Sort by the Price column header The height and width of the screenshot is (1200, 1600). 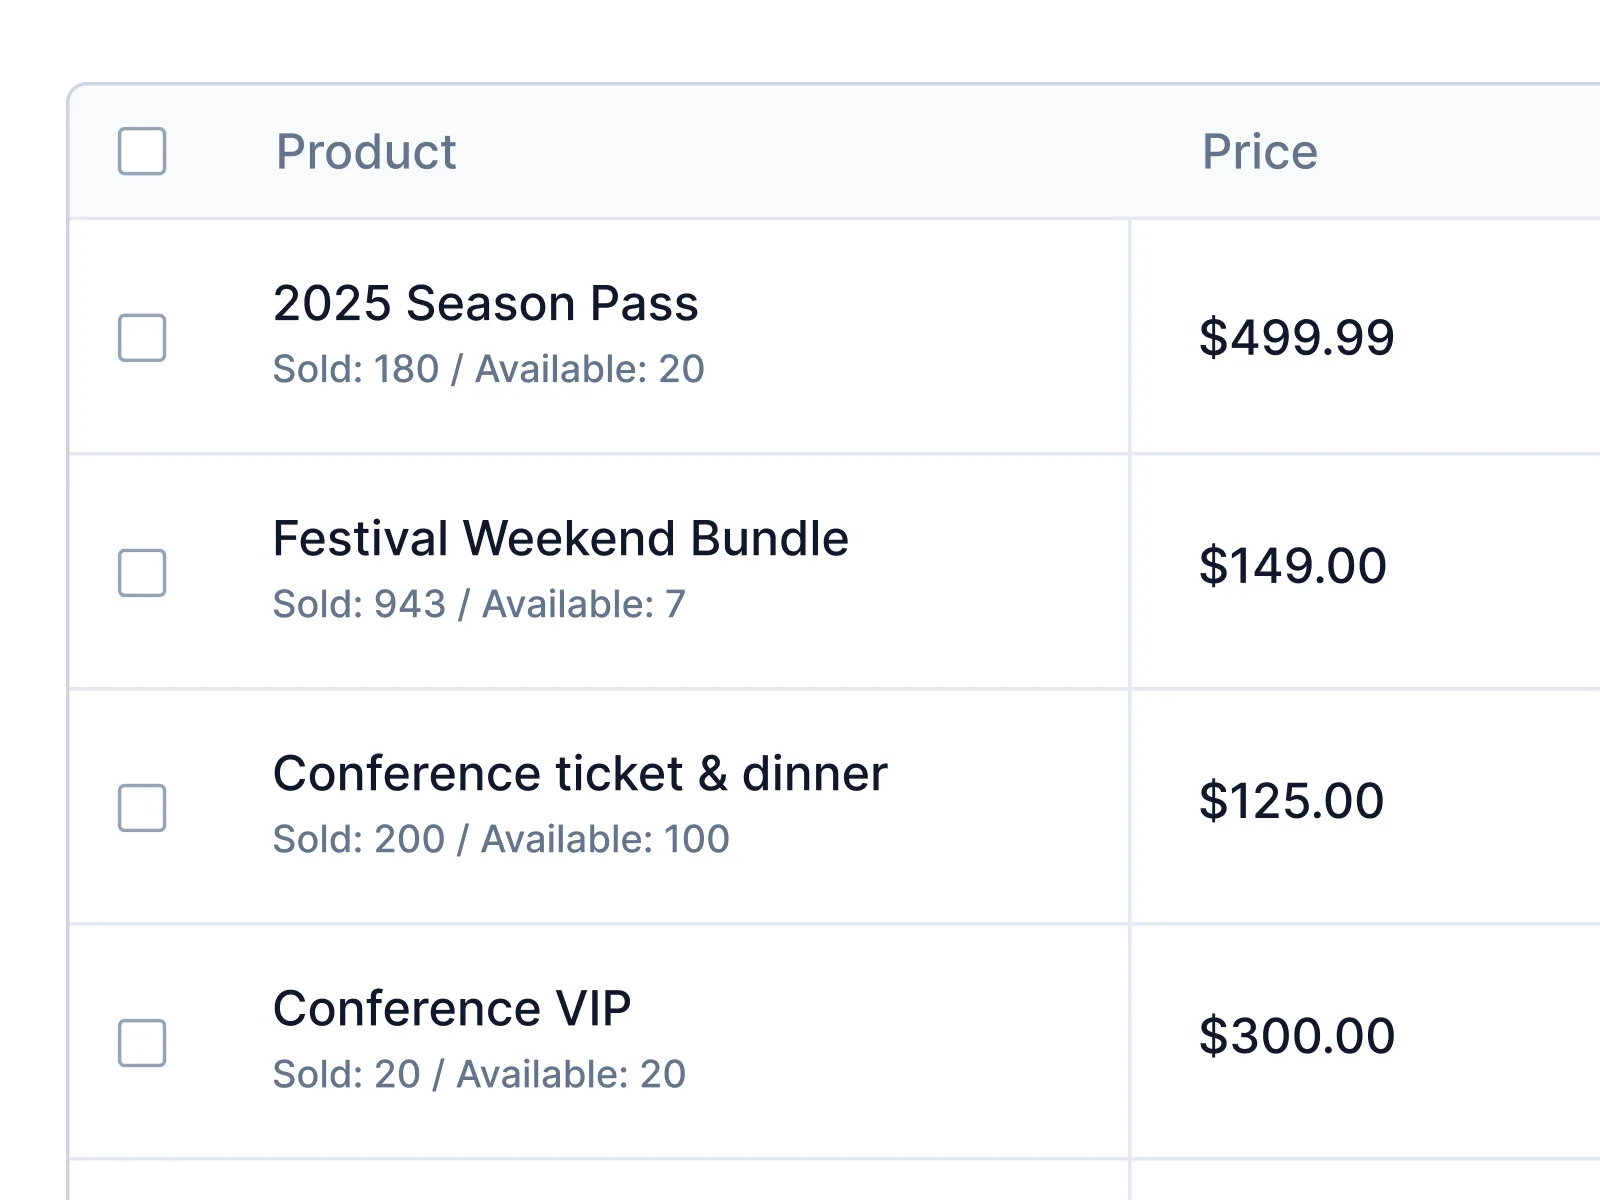point(1259,152)
